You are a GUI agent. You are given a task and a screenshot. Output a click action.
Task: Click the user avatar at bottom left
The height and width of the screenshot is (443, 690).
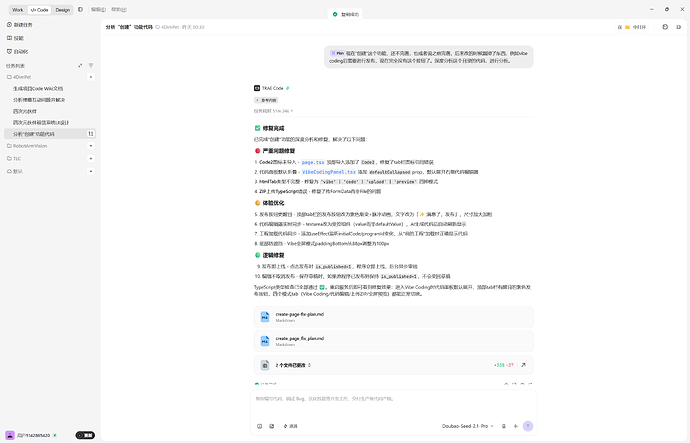[x=10, y=435]
